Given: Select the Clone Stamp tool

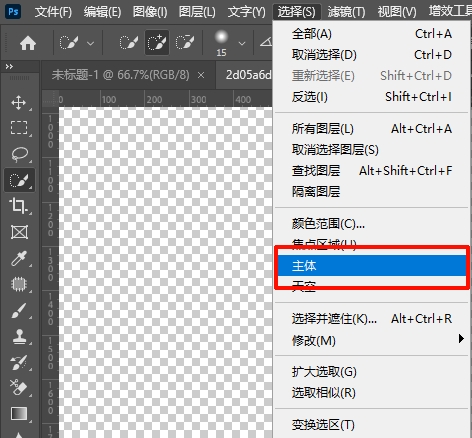Looking at the screenshot, I should tap(19, 336).
